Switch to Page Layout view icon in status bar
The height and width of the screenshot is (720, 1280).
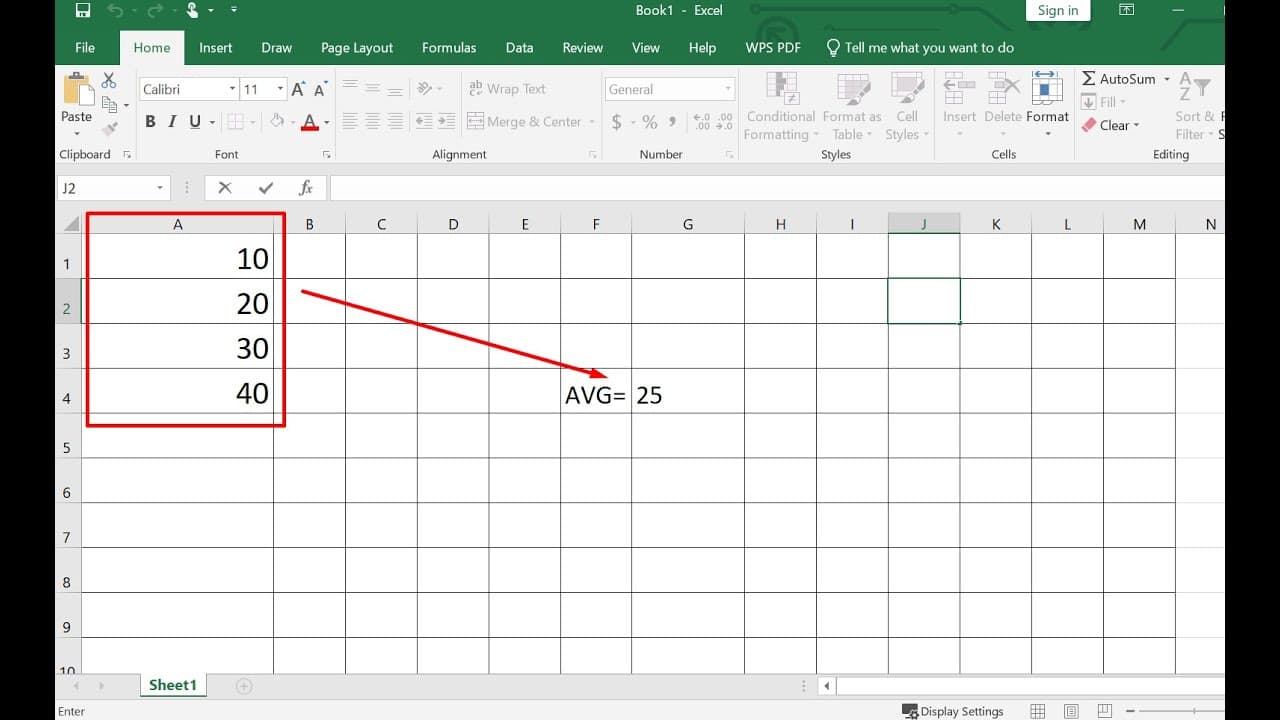point(1072,711)
